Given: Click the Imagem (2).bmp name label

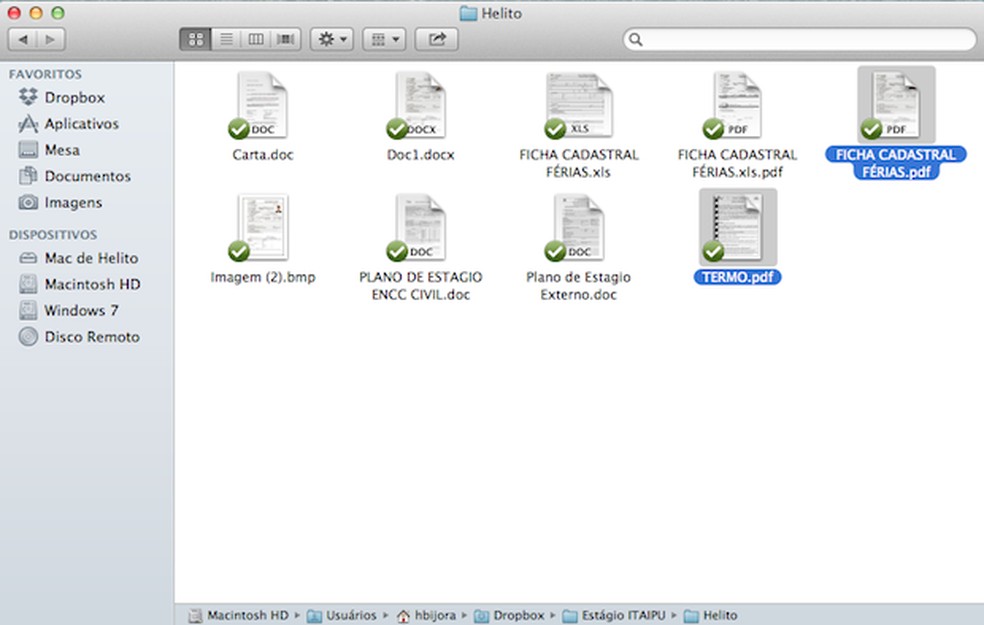Looking at the screenshot, I should pyautogui.click(x=263, y=277).
